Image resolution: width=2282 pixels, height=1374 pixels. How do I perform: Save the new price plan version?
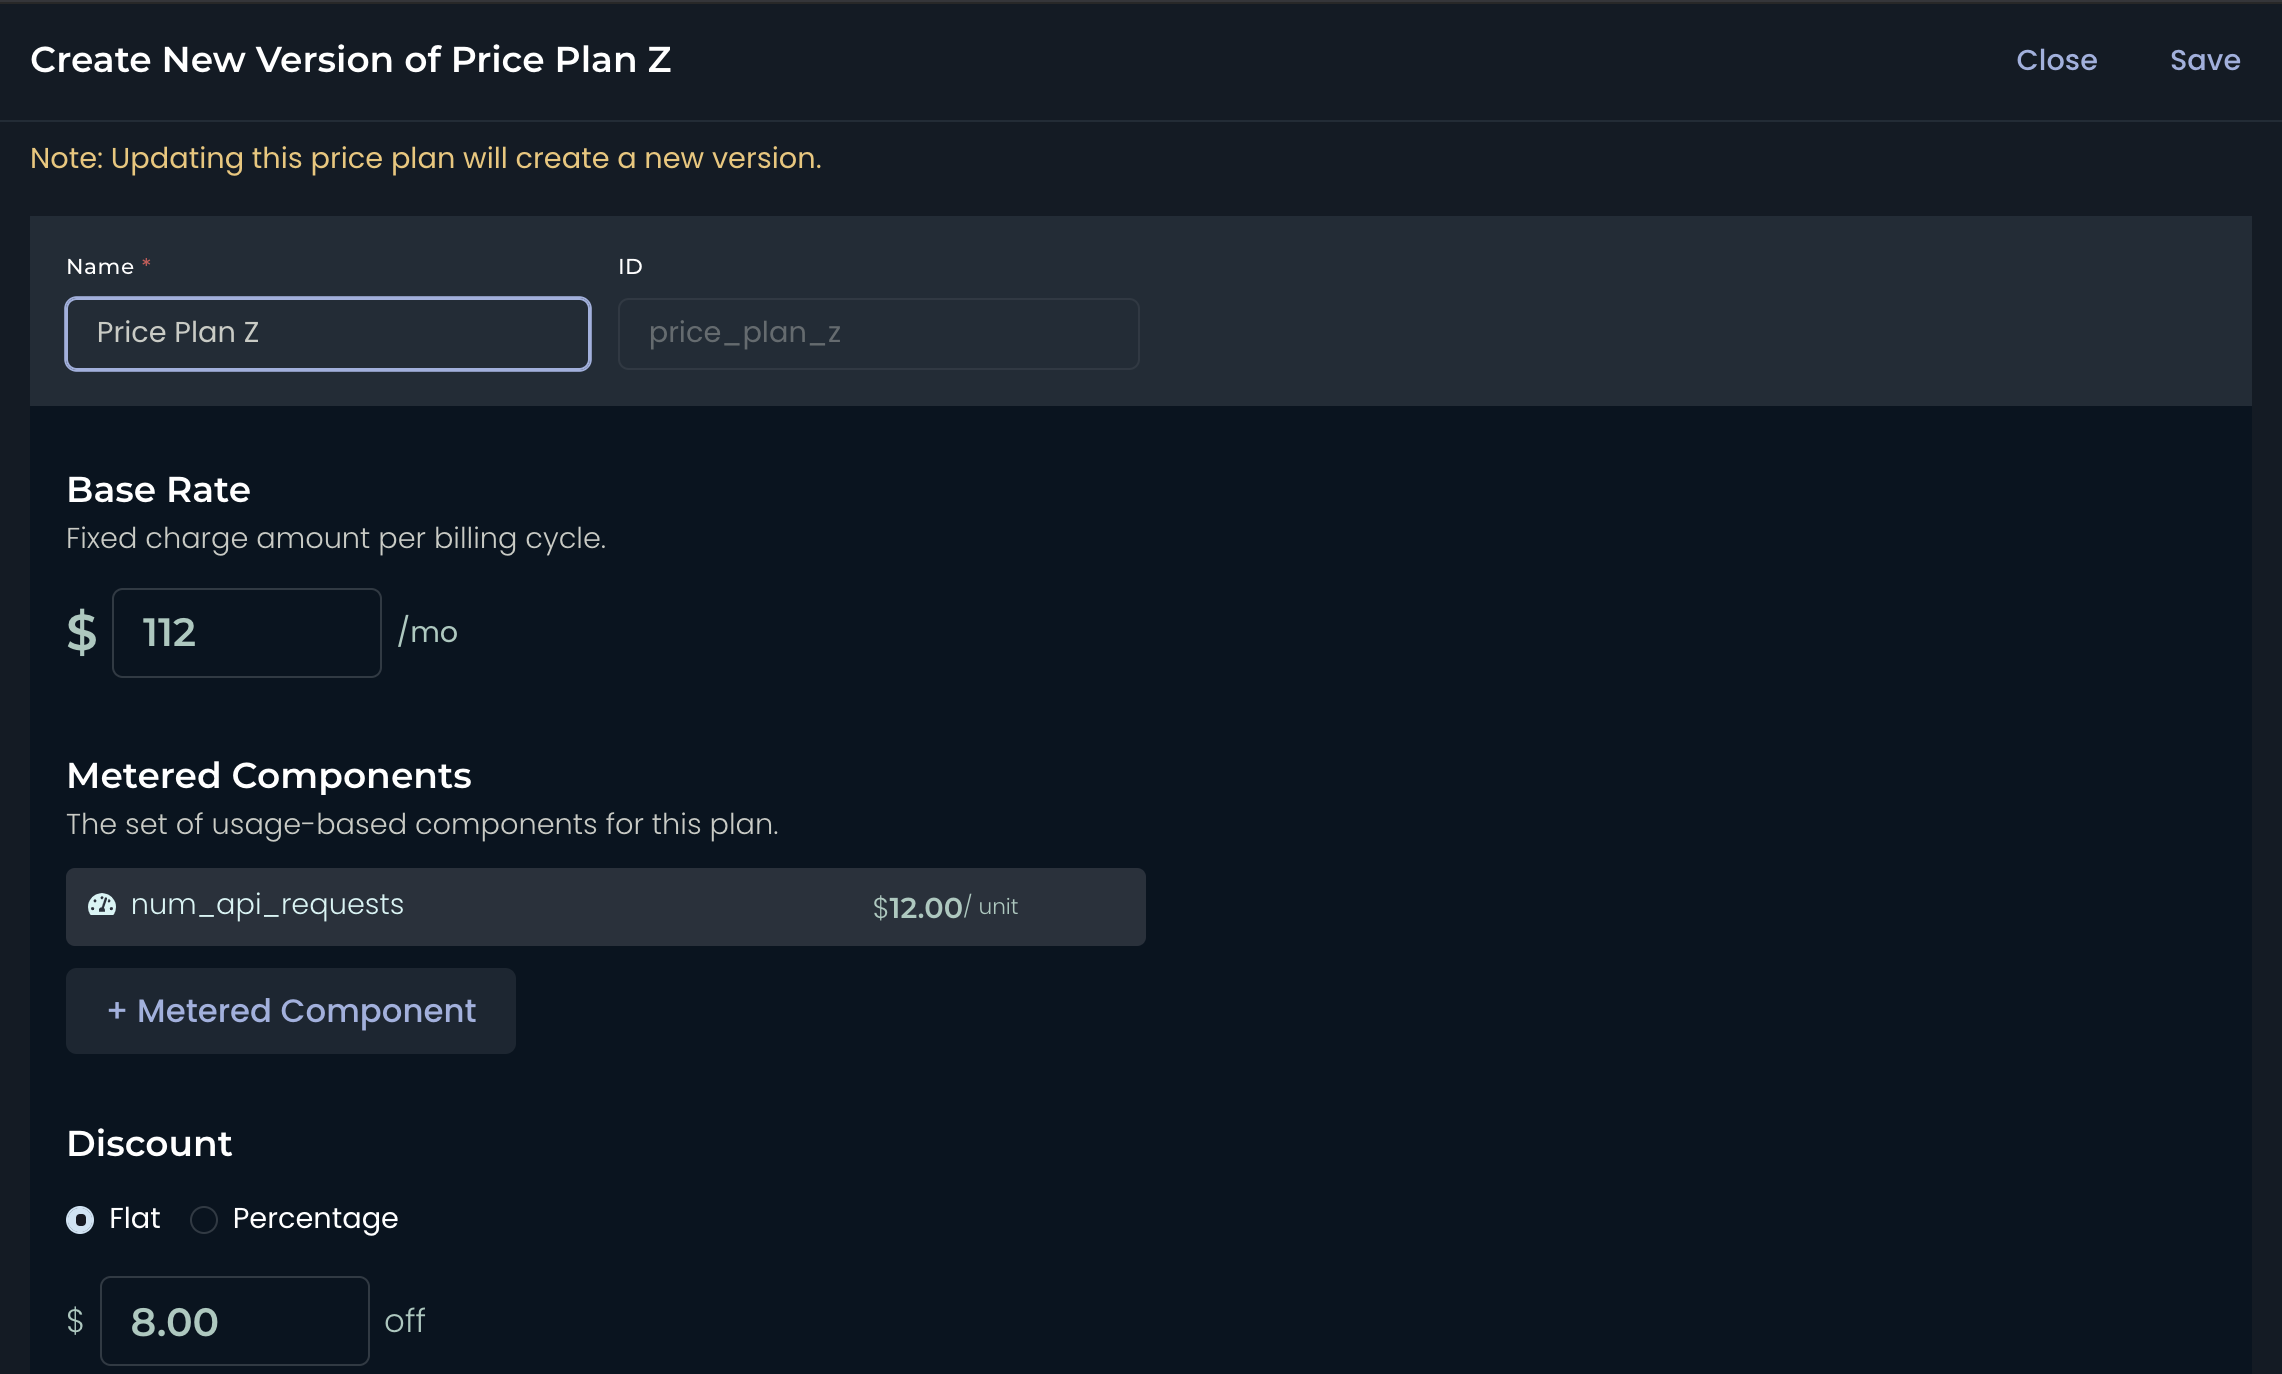click(2205, 60)
